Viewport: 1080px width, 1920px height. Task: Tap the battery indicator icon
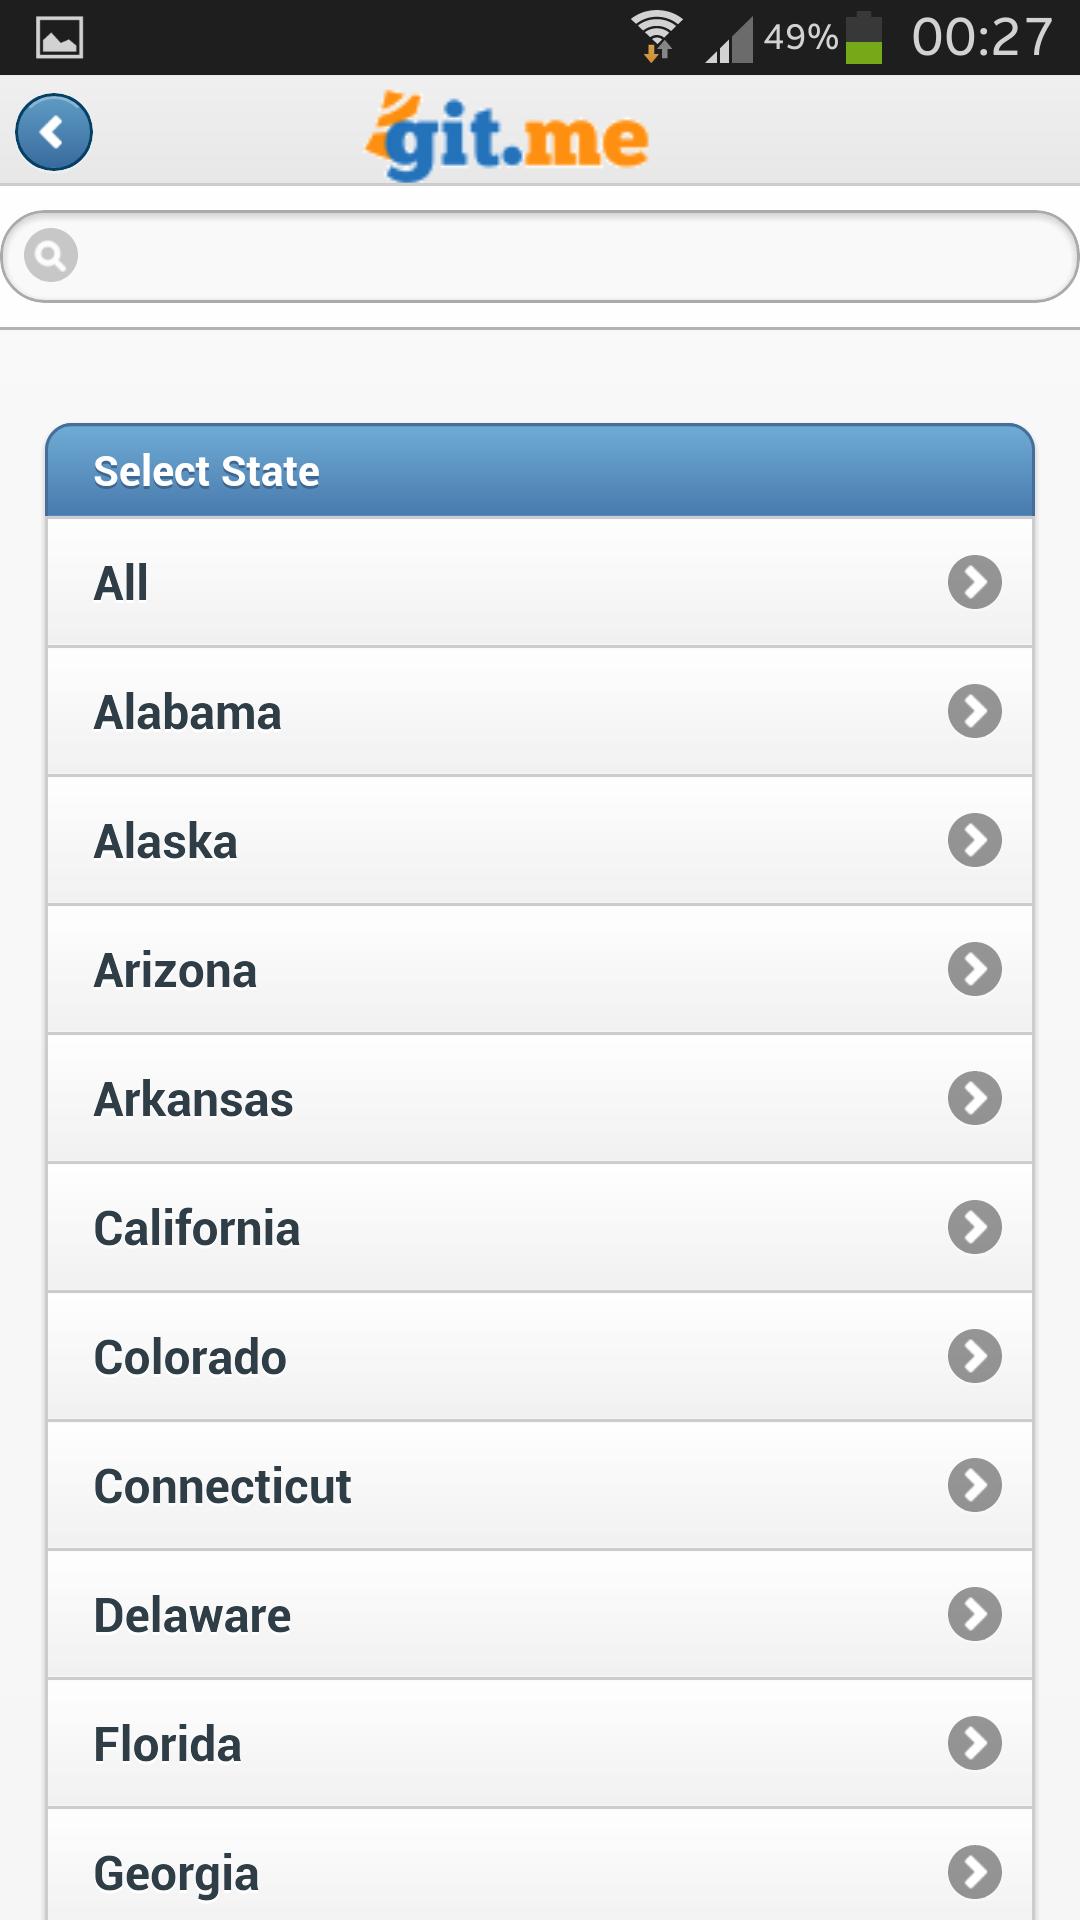tap(864, 38)
